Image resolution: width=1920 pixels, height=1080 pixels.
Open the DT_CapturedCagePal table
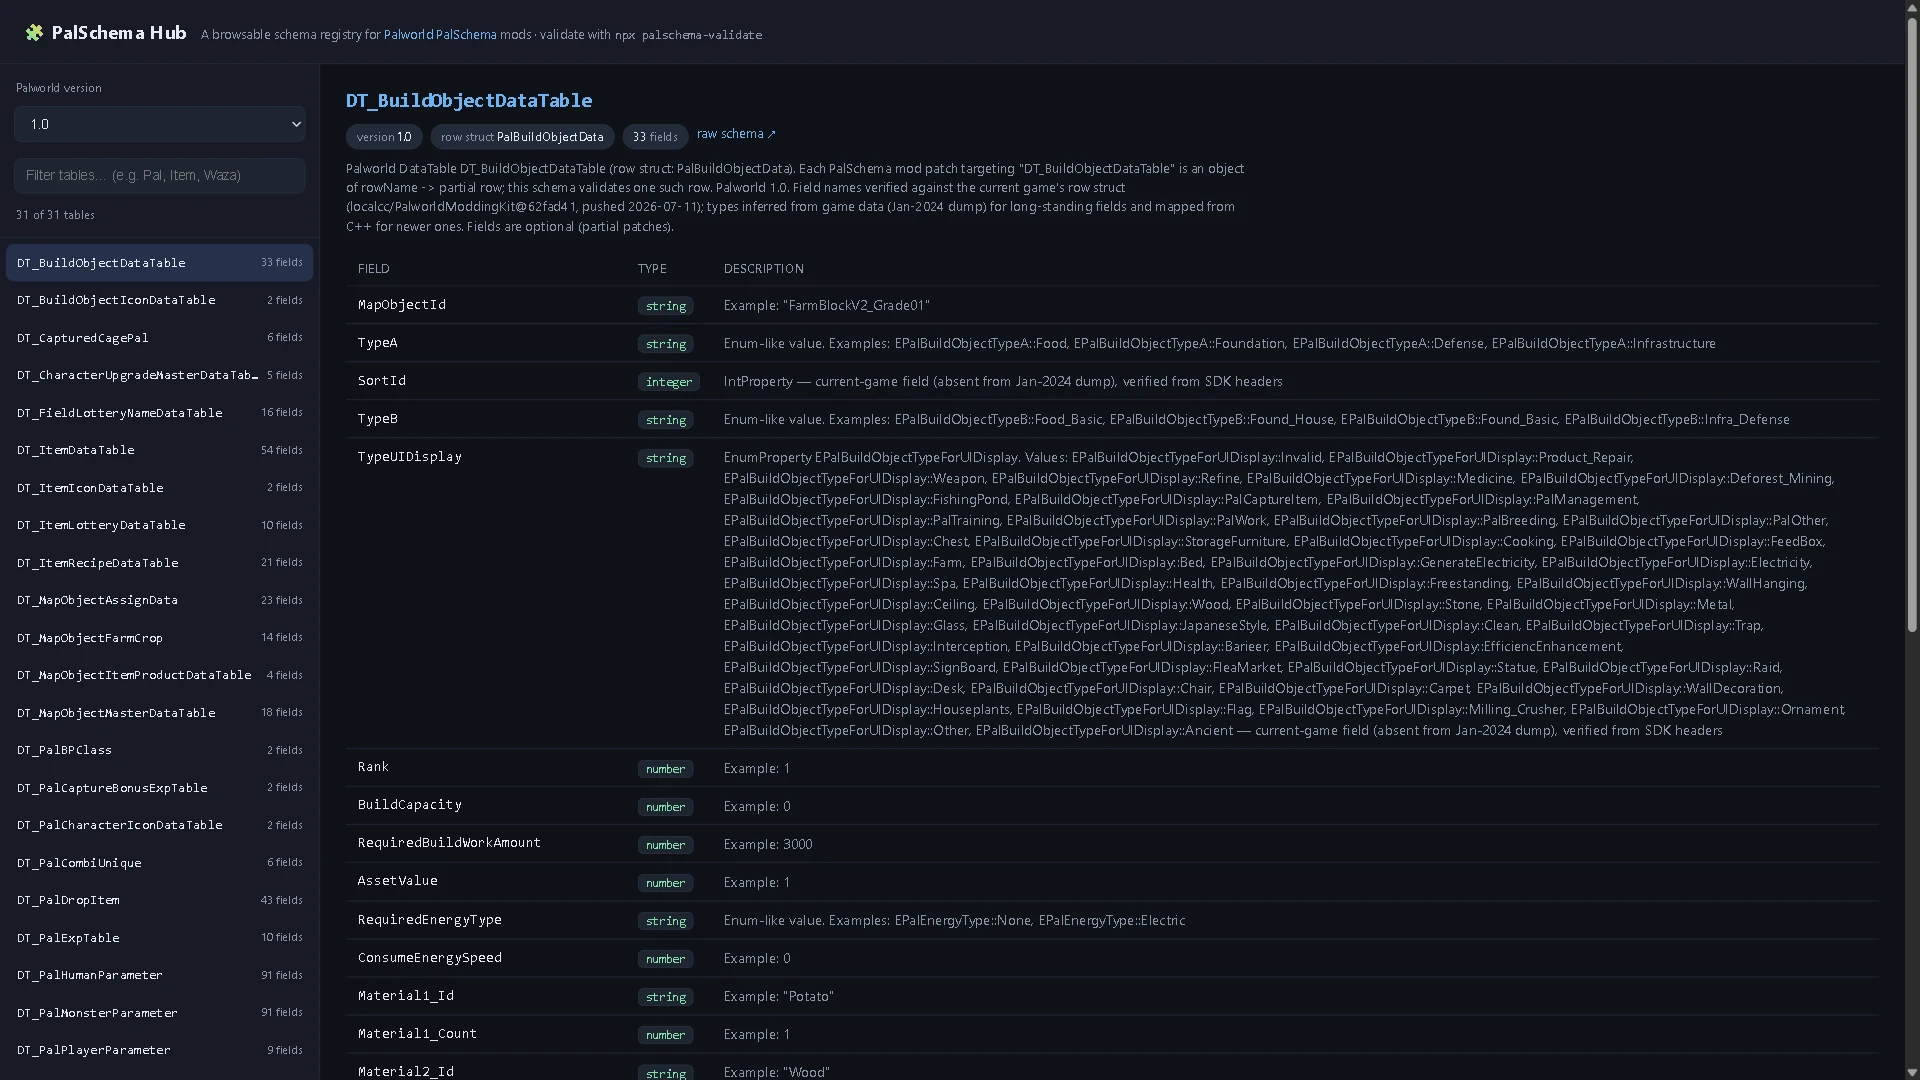160,338
